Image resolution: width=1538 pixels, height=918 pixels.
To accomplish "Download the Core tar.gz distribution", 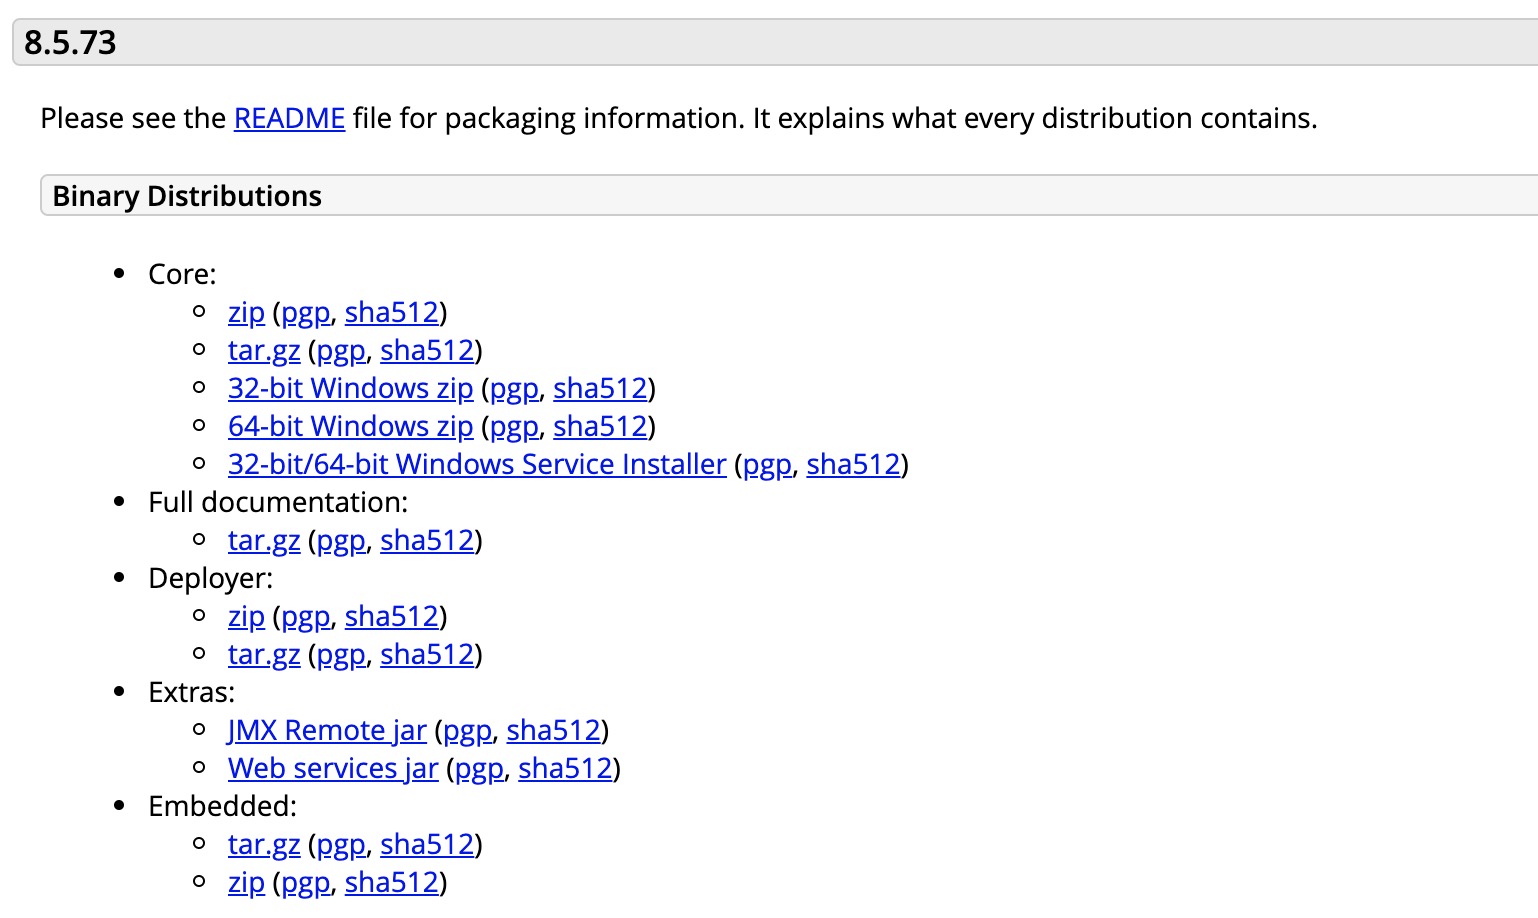I will [x=264, y=350].
